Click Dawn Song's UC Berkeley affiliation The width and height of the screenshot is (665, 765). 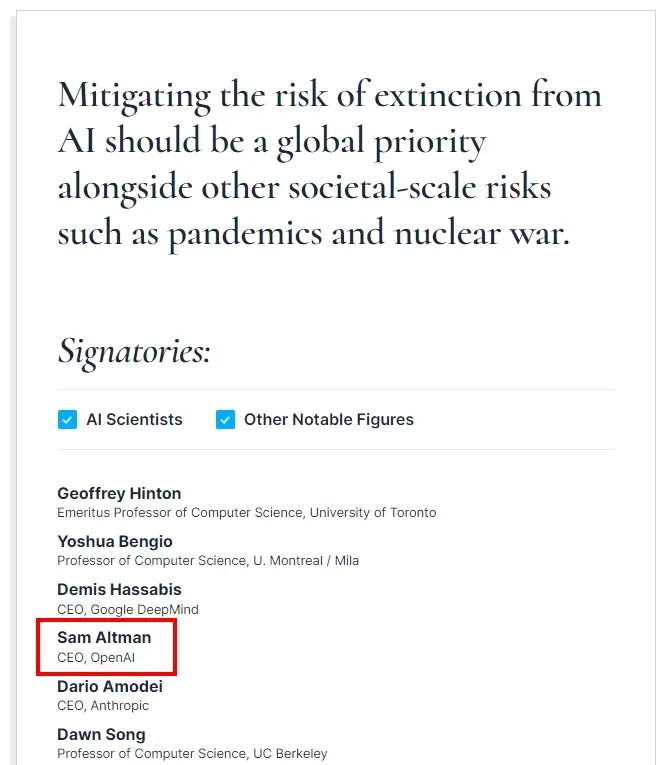coord(290,753)
